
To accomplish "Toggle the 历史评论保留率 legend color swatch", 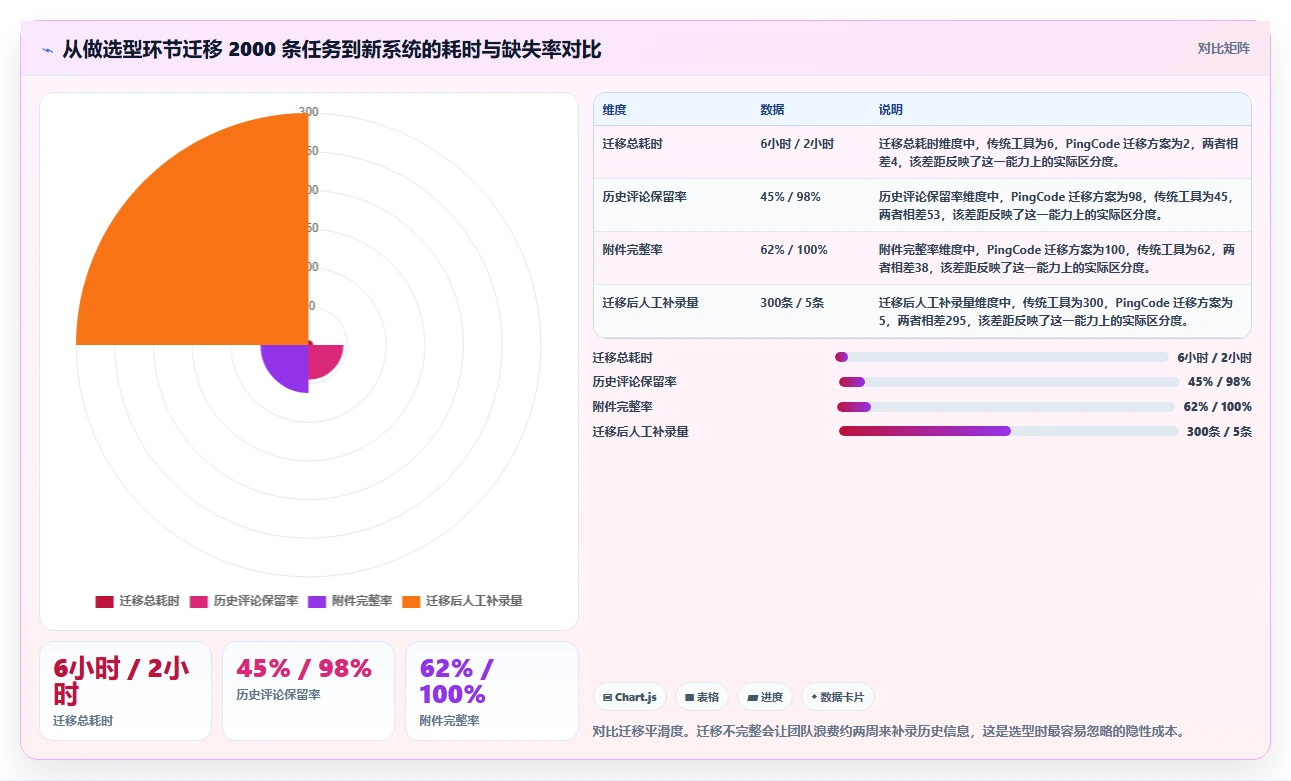I will coord(198,601).
